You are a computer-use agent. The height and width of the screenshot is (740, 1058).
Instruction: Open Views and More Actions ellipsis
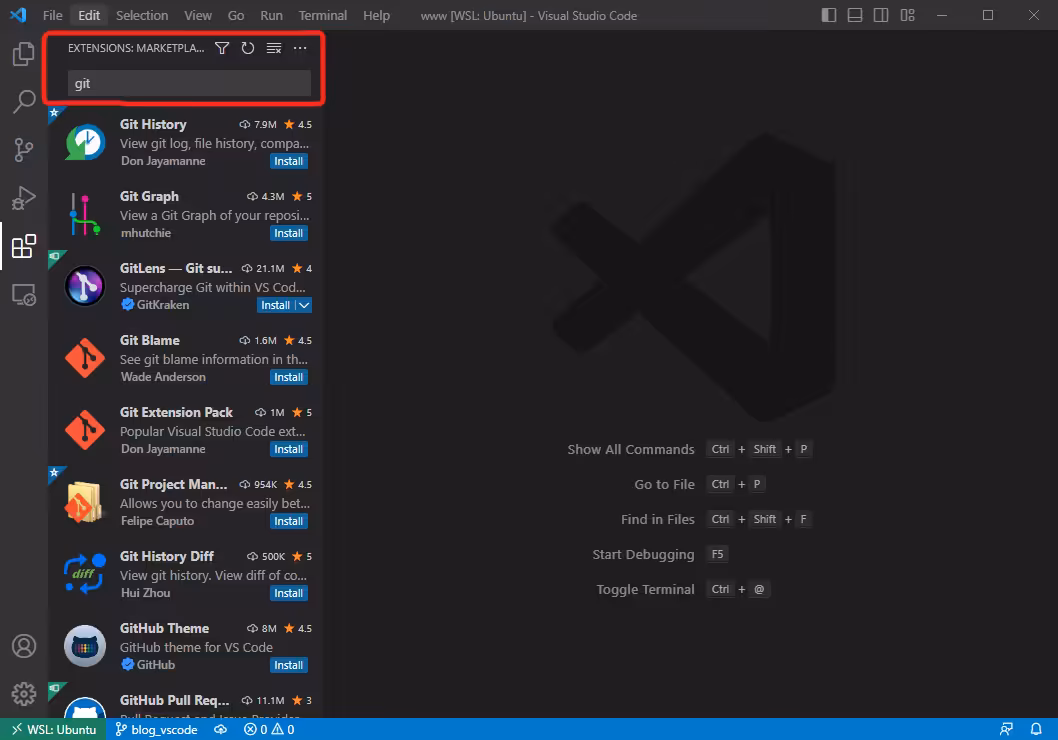coord(300,48)
